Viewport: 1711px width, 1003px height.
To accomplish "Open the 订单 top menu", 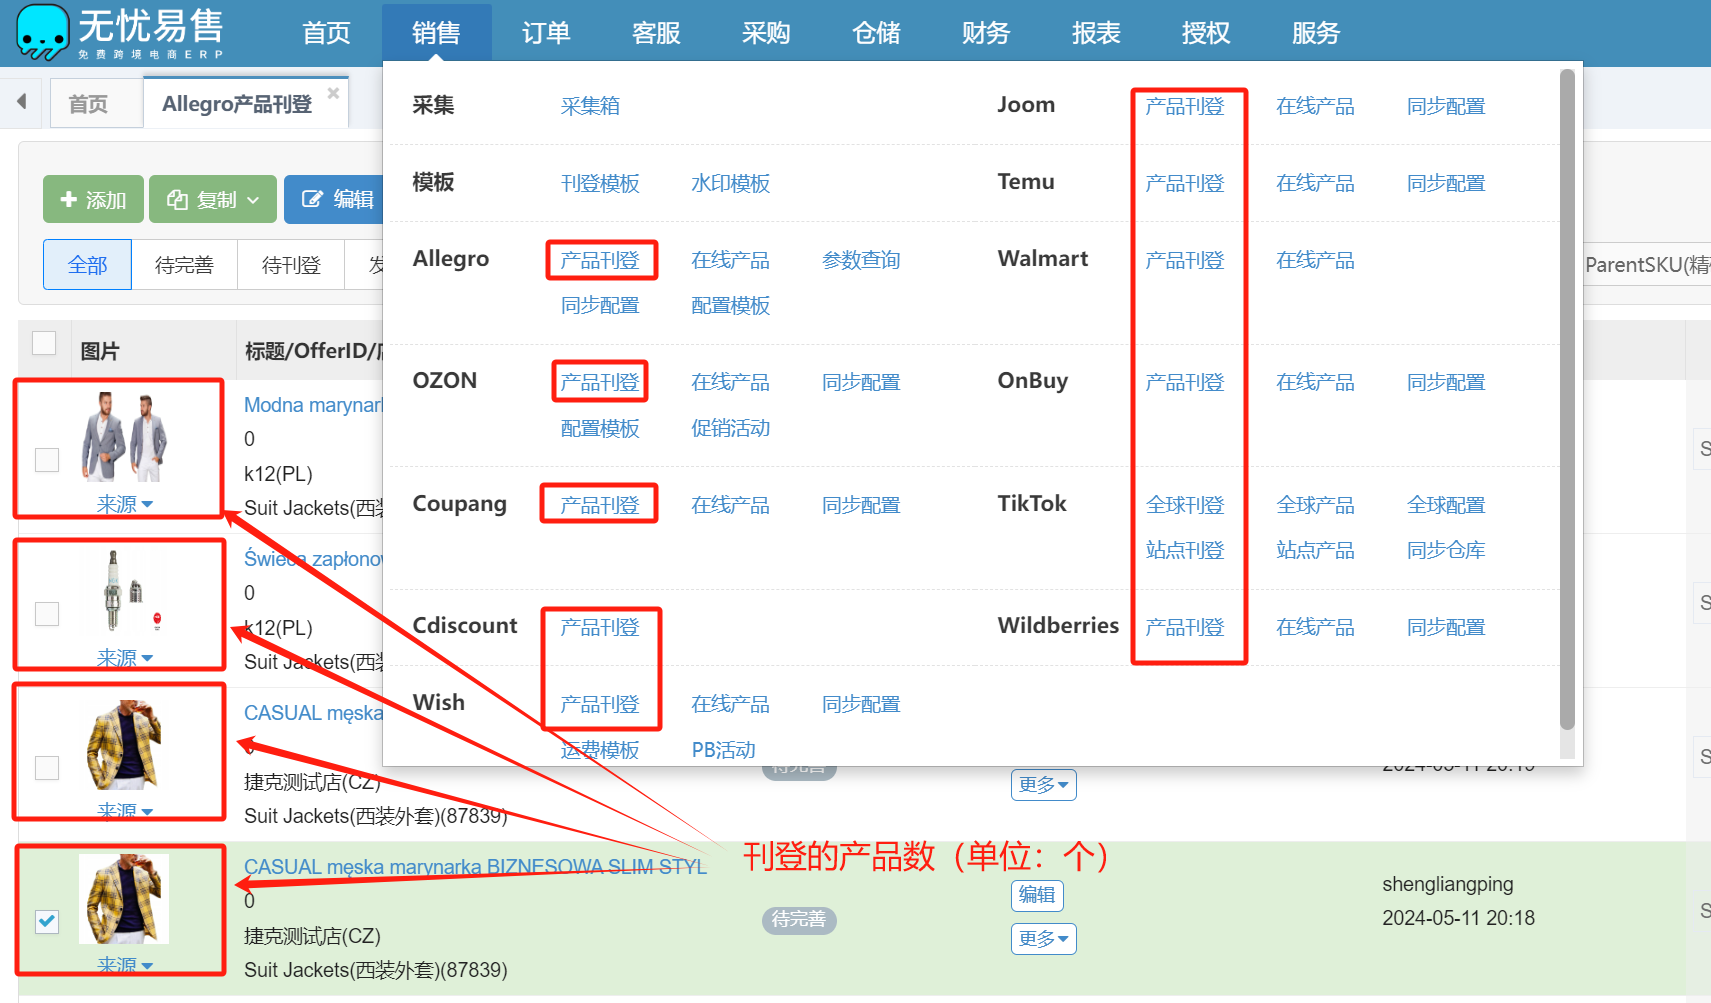I will point(546,33).
